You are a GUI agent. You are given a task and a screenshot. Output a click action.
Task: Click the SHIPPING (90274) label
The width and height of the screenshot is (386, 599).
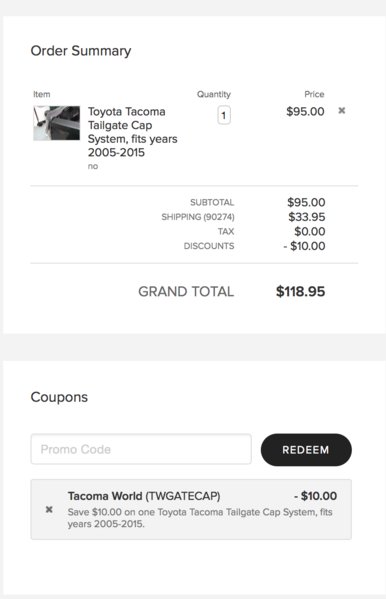point(198,217)
